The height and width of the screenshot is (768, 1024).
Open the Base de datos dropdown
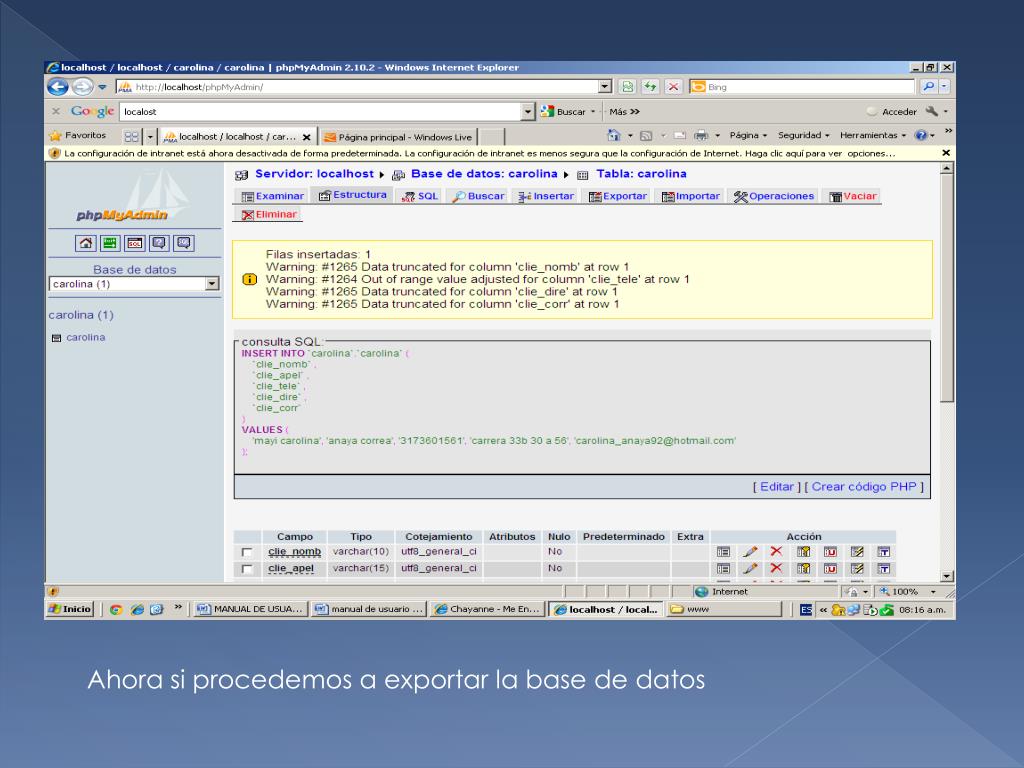click(x=212, y=284)
